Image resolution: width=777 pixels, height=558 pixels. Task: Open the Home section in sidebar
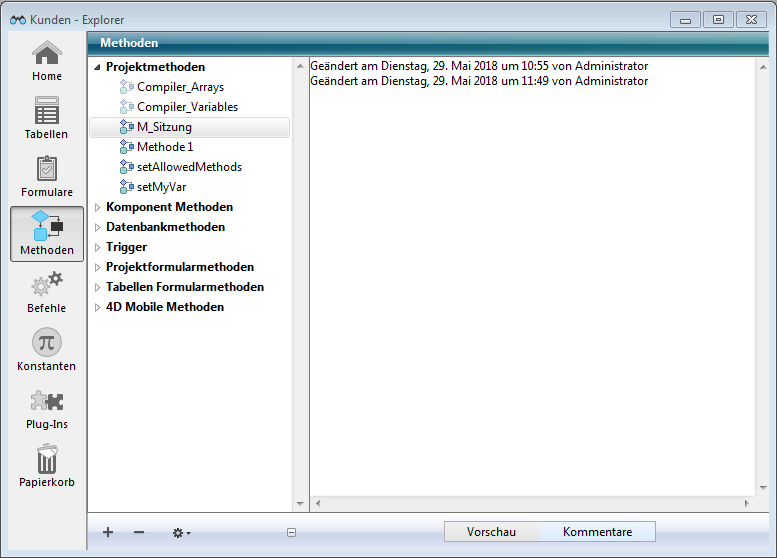point(46,60)
